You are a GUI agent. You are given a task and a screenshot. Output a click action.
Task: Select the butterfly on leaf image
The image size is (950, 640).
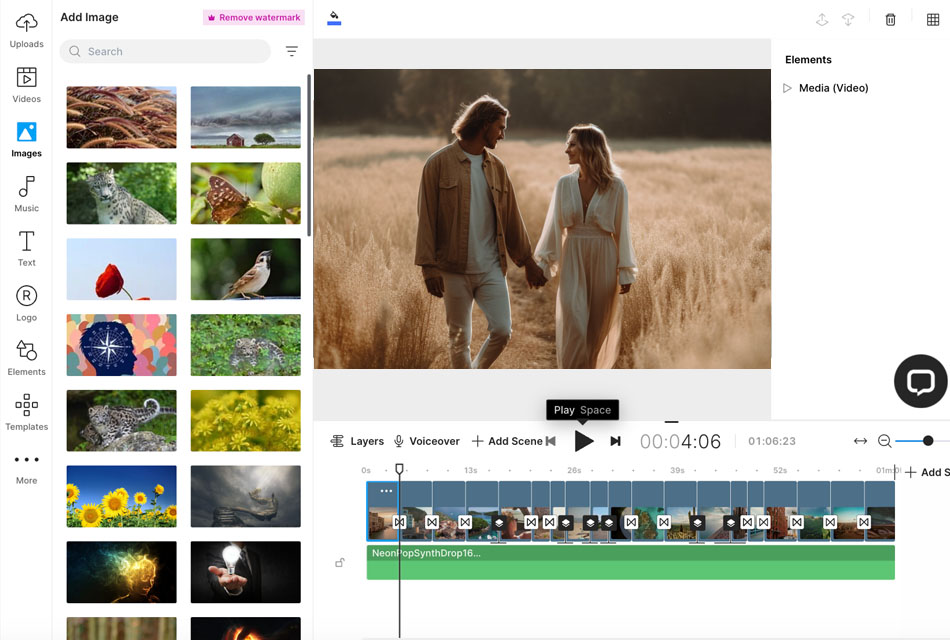point(245,193)
